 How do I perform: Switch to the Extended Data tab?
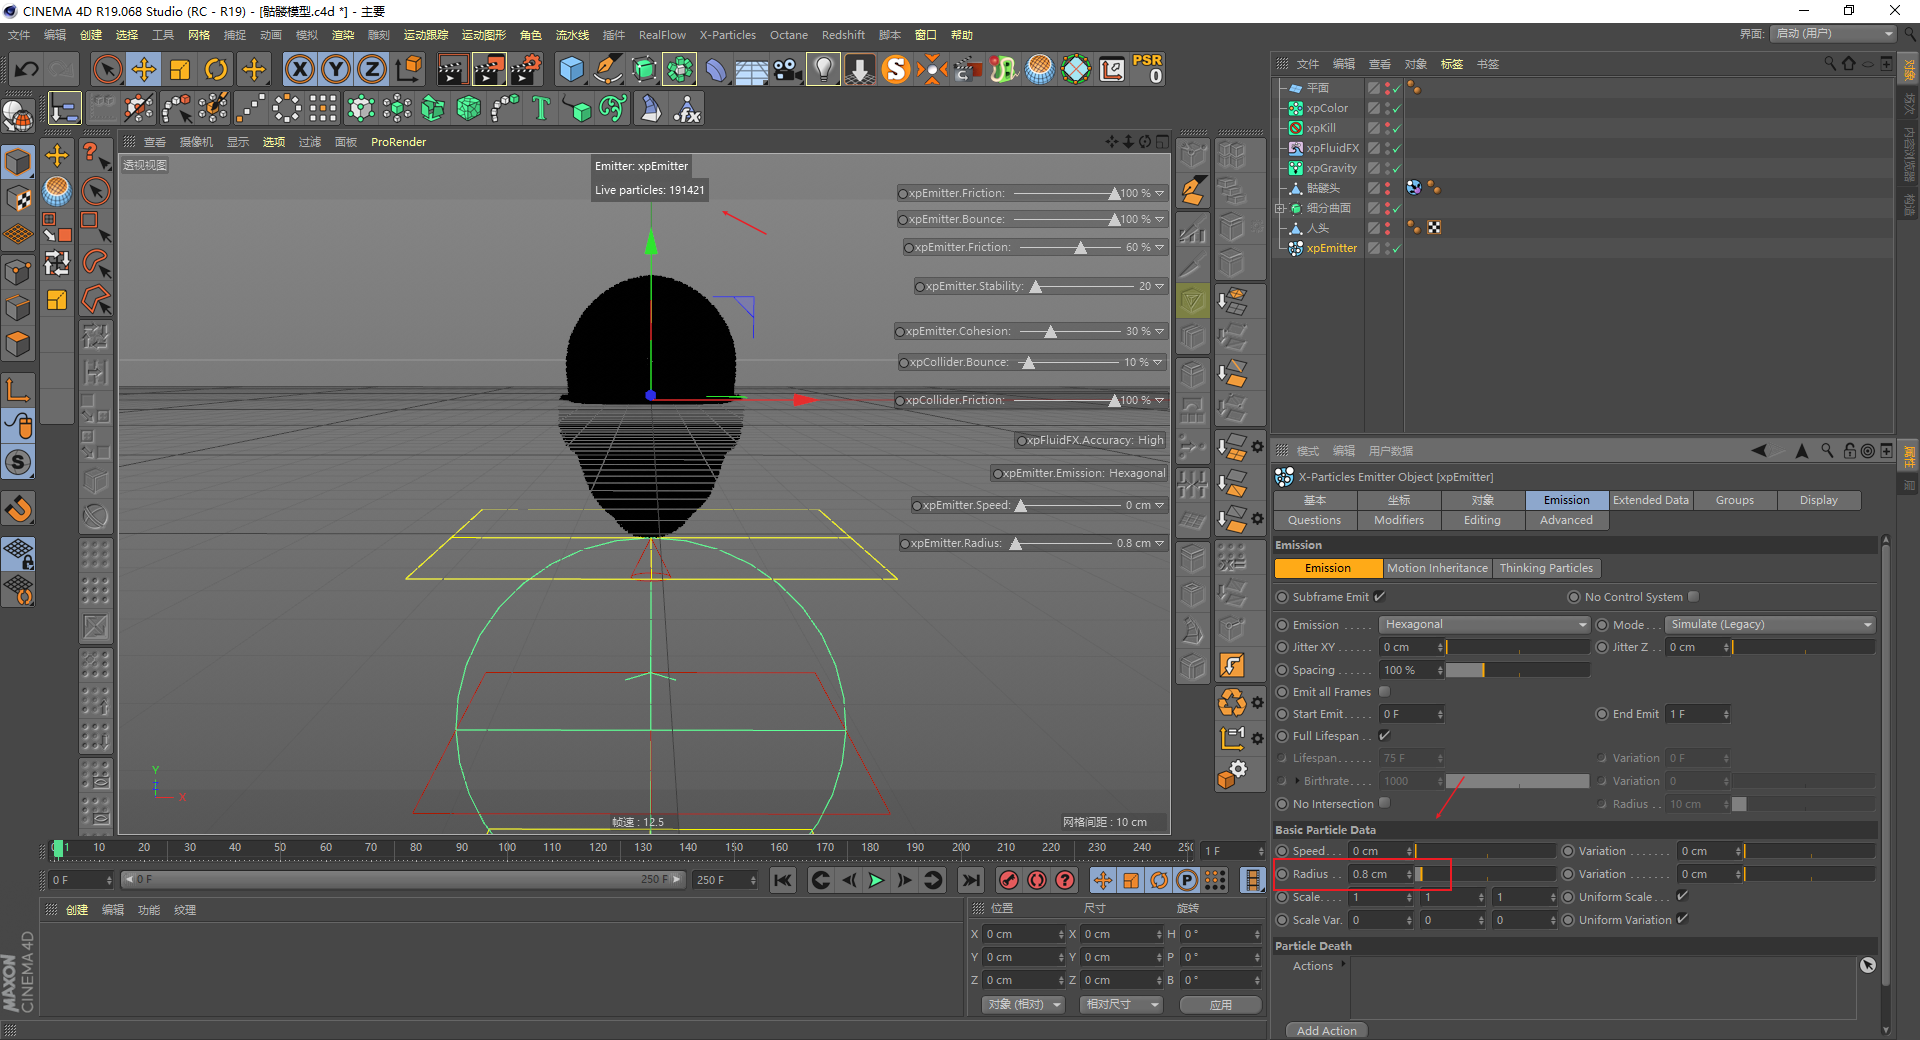[1651, 500]
